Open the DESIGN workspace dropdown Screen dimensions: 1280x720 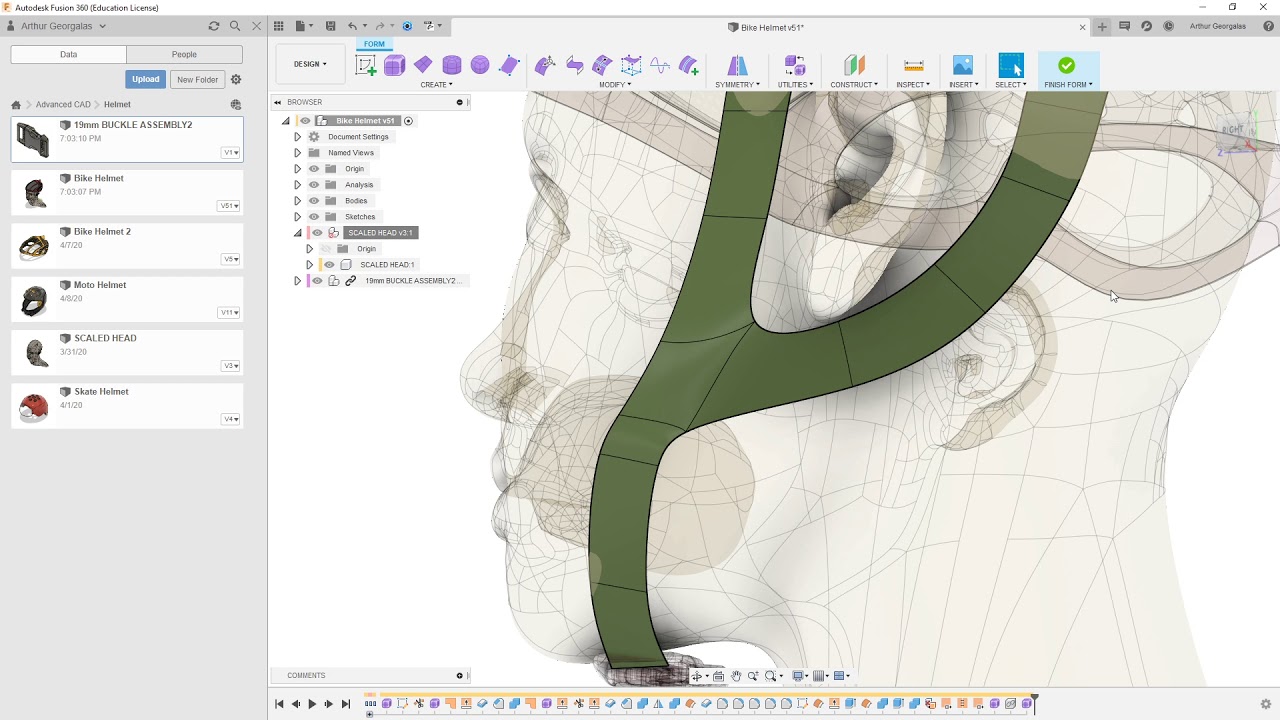click(310, 64)
